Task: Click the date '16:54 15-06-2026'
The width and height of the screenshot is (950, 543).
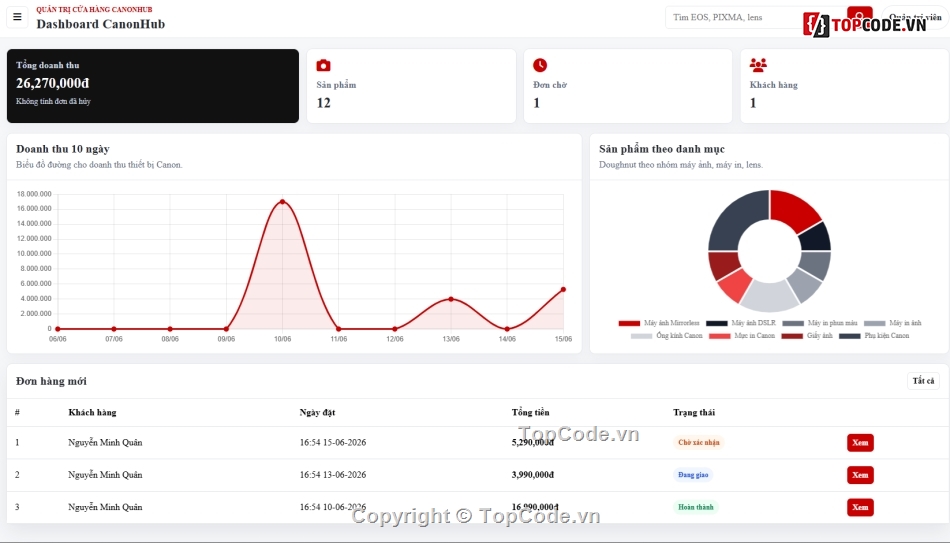Action: [333, 442]
